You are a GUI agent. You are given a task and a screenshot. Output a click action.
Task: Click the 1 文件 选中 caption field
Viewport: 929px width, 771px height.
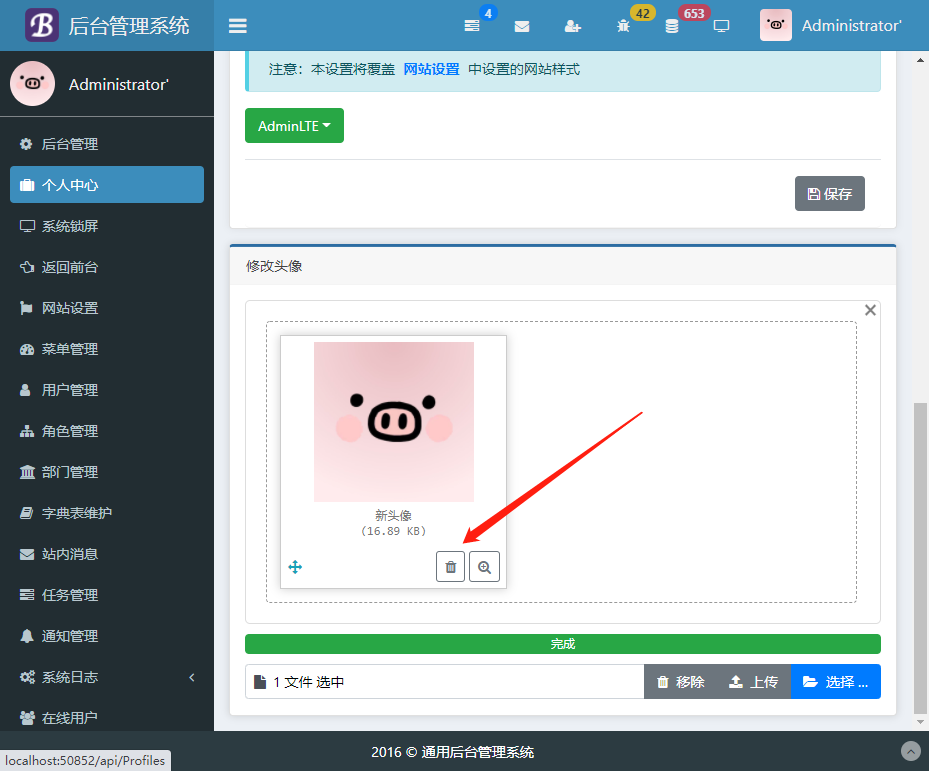(444, 682)
